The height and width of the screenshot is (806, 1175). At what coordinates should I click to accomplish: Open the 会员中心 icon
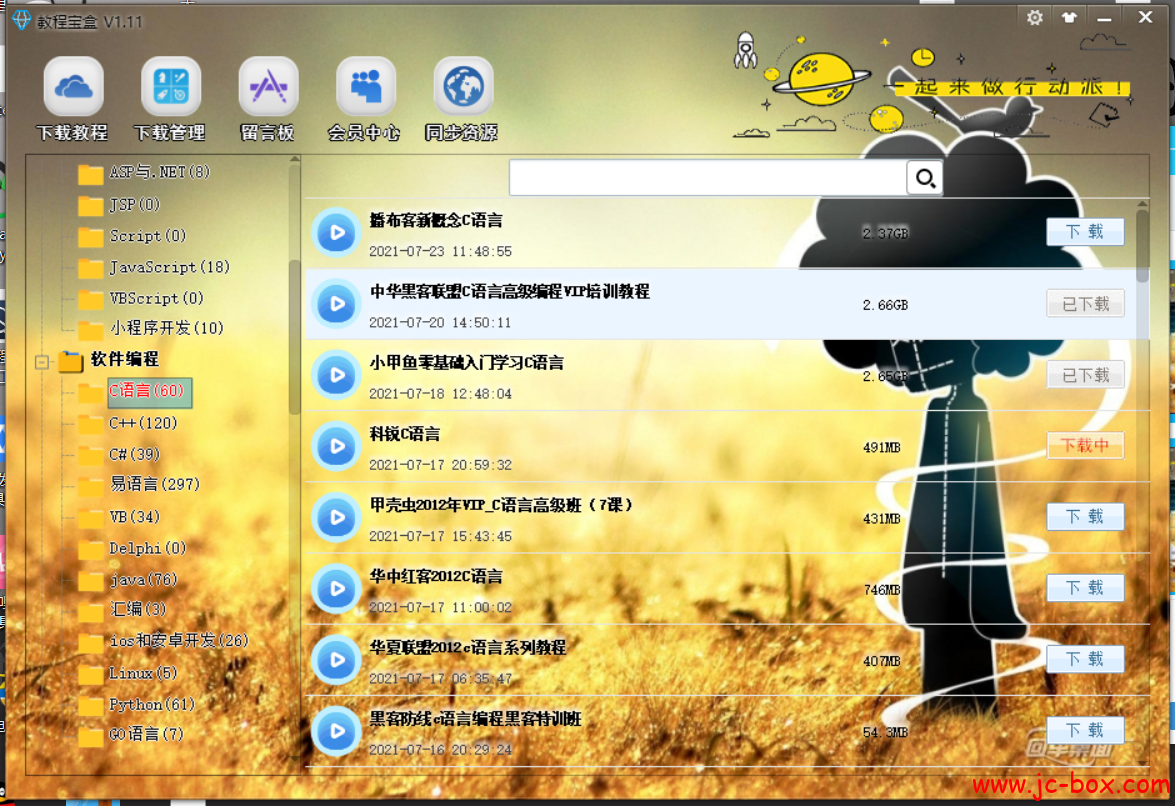(x=365, y=87)
